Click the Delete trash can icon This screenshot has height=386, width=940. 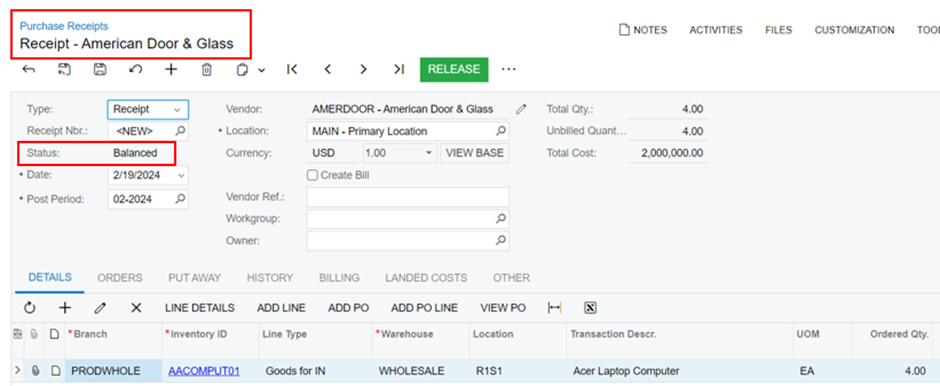[x=206, y=70]
